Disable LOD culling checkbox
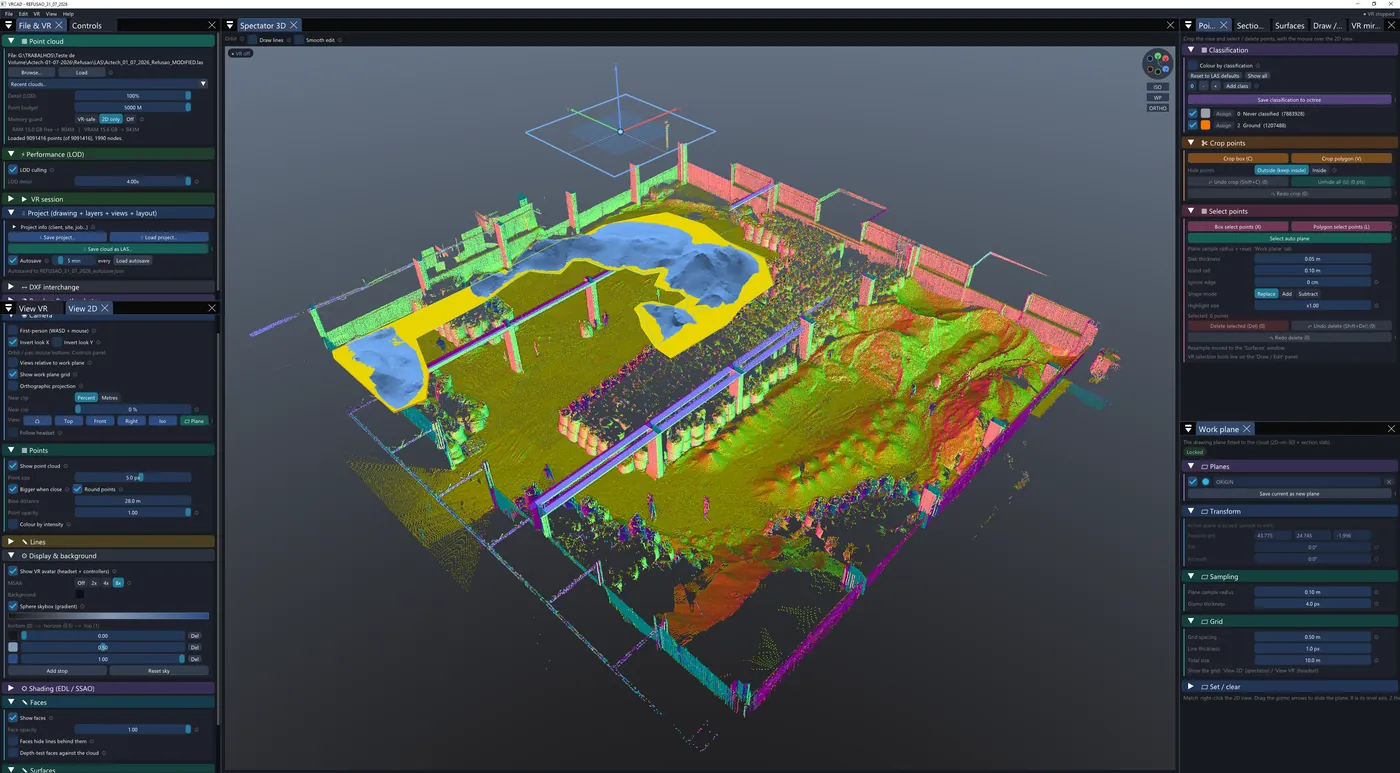This screenshot has width=1400, height=773. [13, 170]
